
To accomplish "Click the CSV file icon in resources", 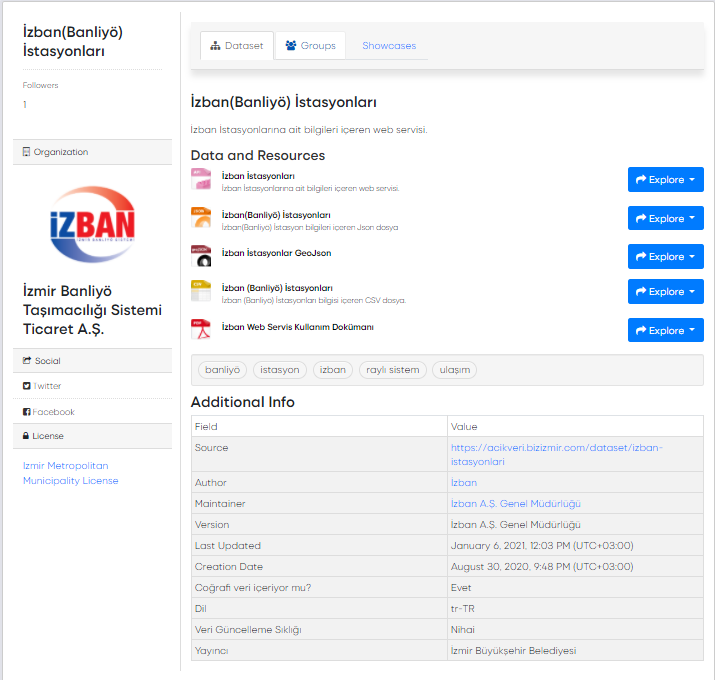I will point(201,291).
